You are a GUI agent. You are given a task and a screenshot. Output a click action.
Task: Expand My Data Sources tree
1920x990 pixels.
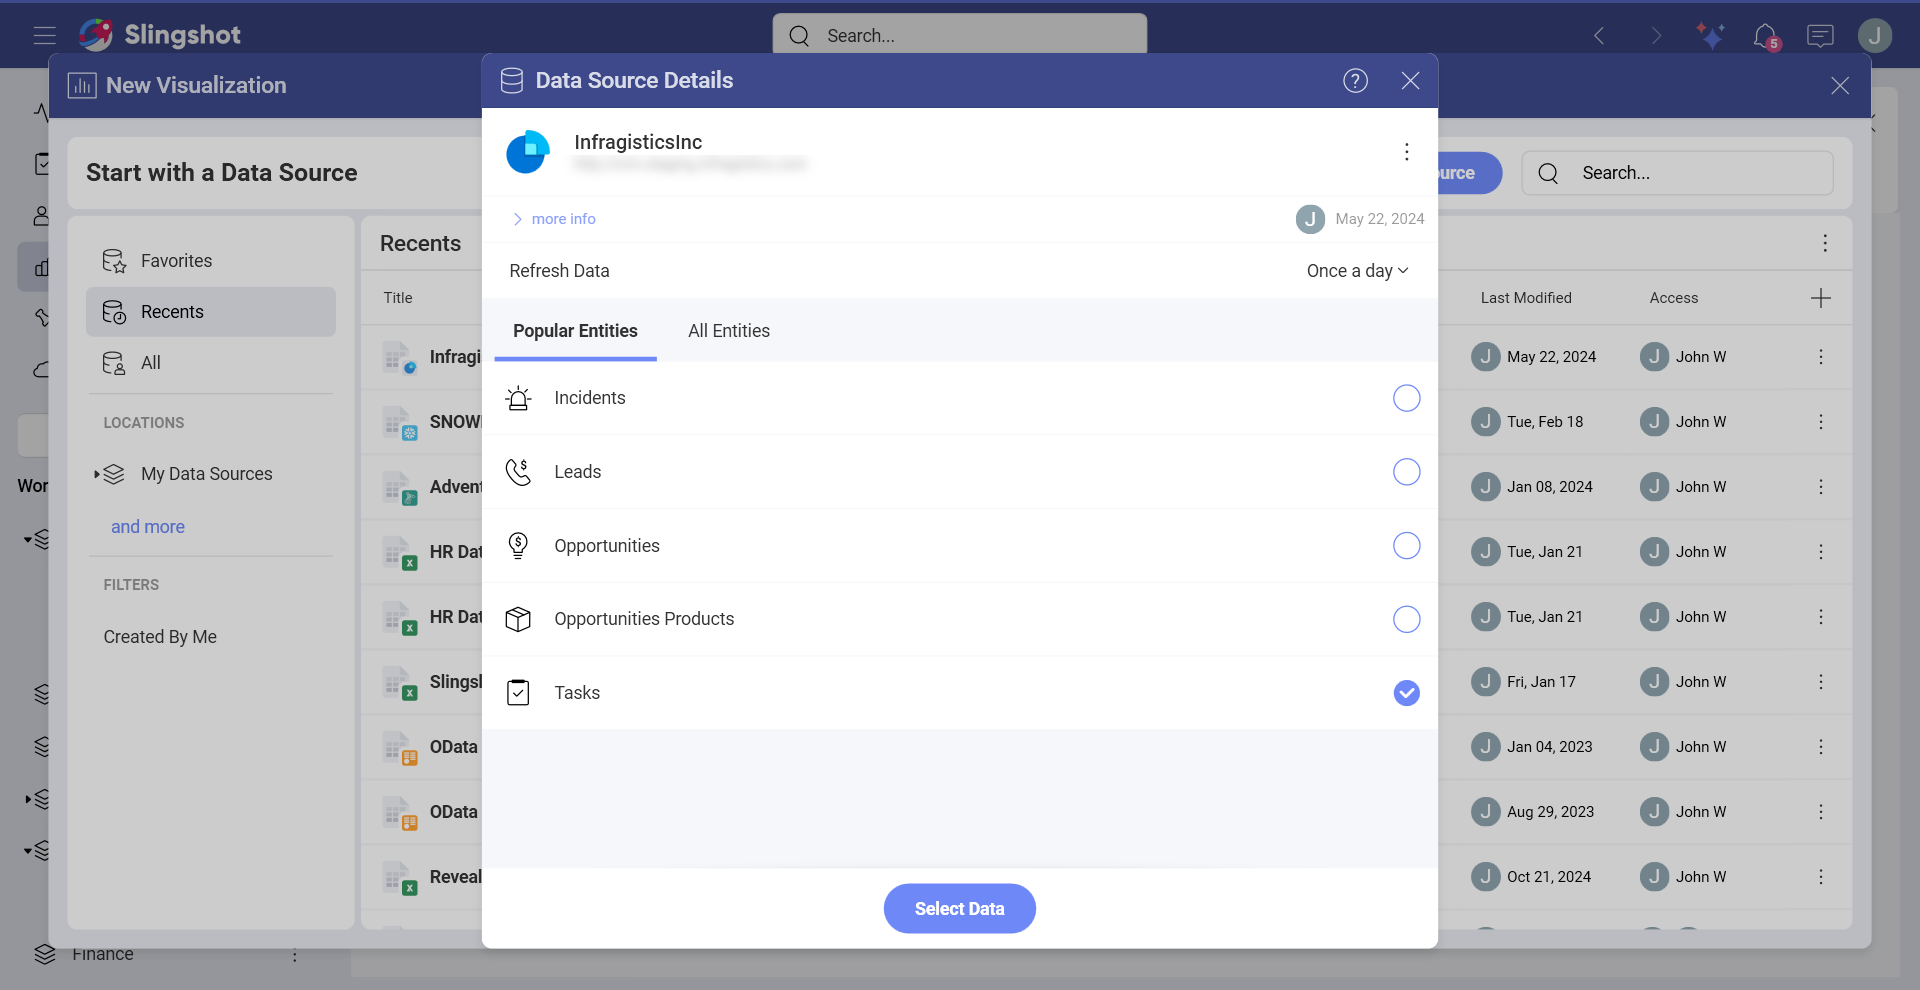point(97,474)
